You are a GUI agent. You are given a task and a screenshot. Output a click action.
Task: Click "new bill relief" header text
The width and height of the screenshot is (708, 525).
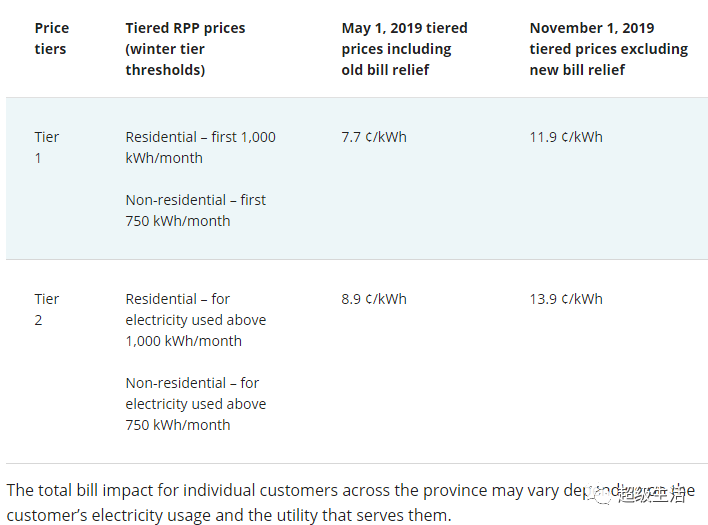[x=577, y=70]
